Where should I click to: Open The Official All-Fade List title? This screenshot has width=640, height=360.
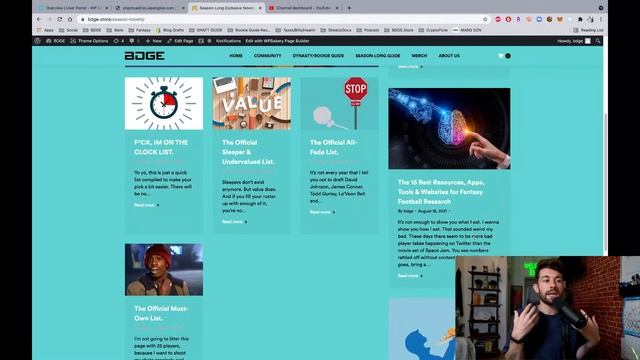coord(333,147)
